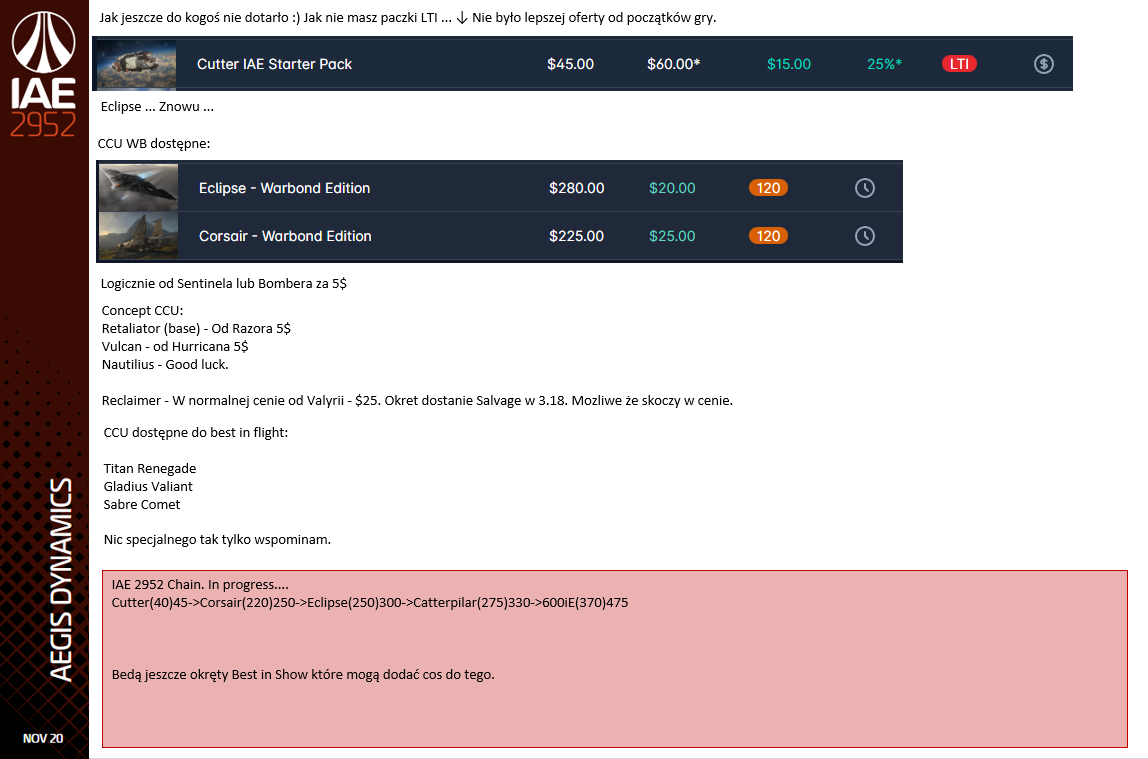
Task: Click the $60.00* value in Cutter row
Action: [x=674, y=64]
